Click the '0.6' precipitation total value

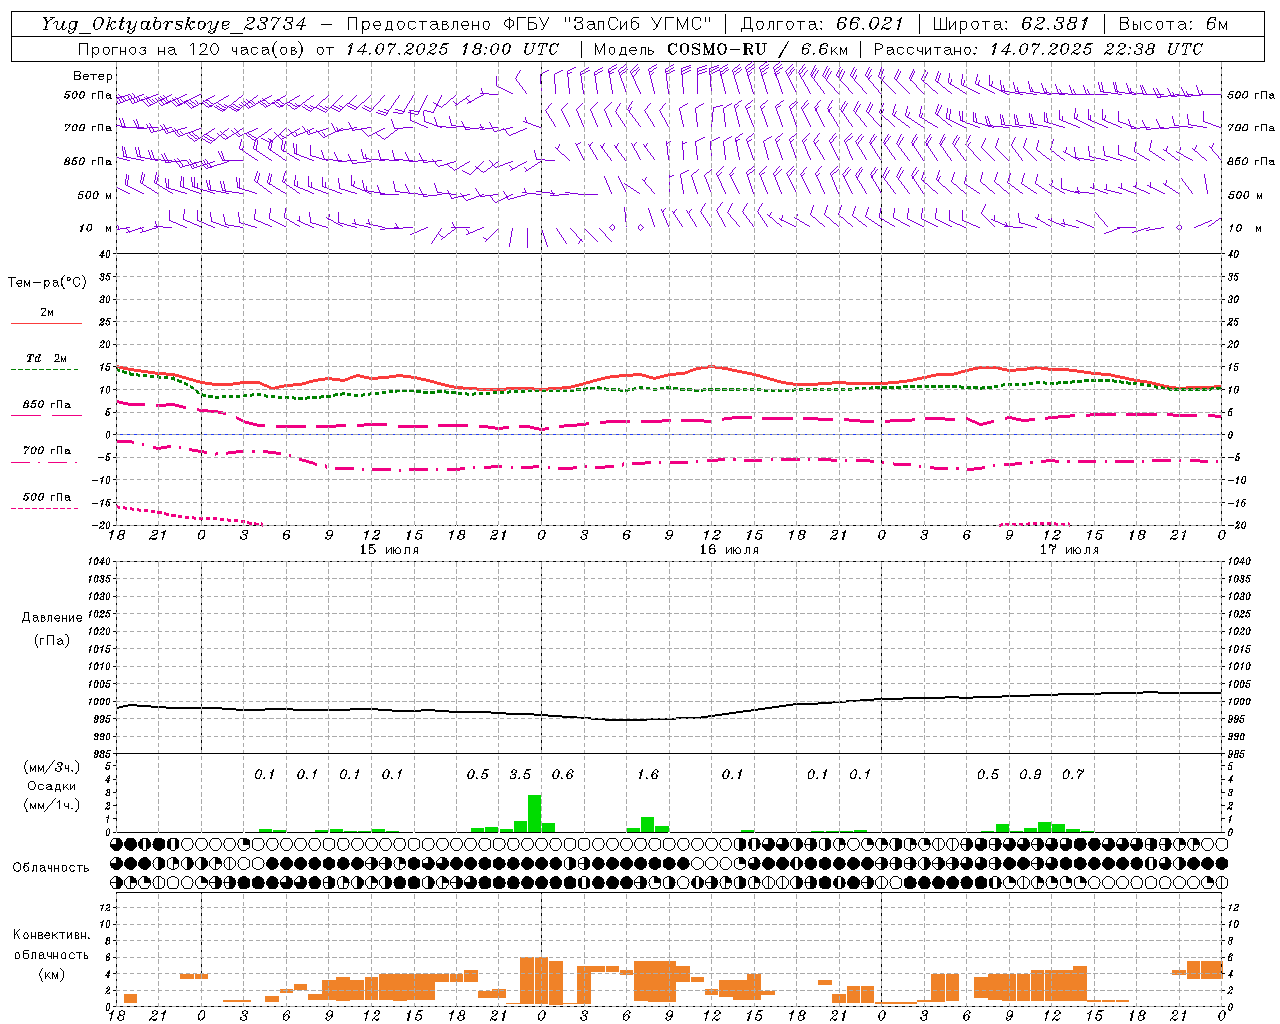click(x=563, y=774)
